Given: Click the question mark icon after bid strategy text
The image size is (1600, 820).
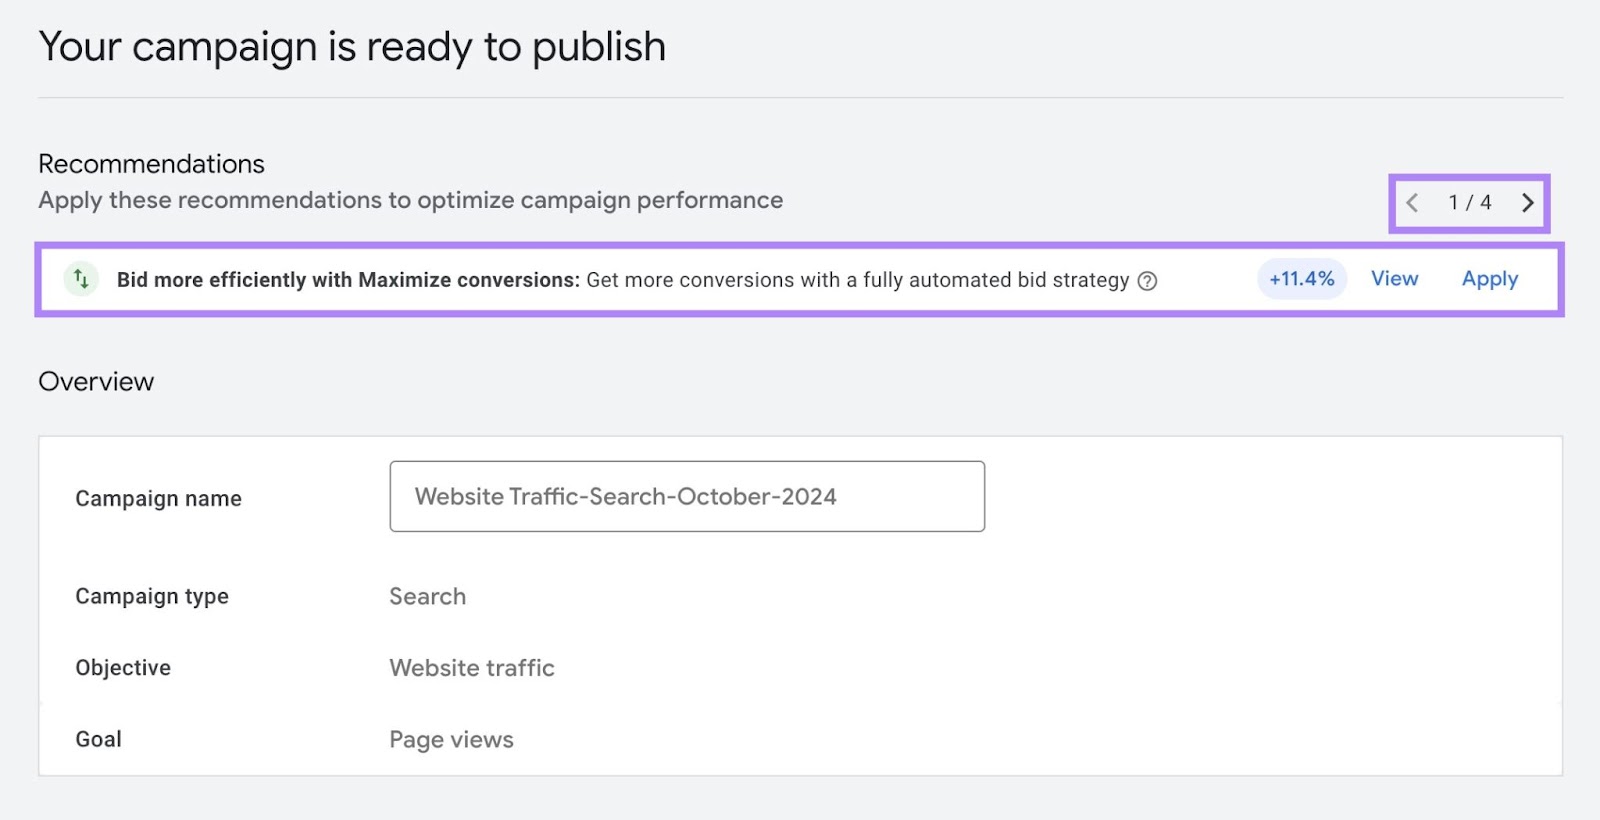Looking at the screenshot, I should coord(1148,281).
